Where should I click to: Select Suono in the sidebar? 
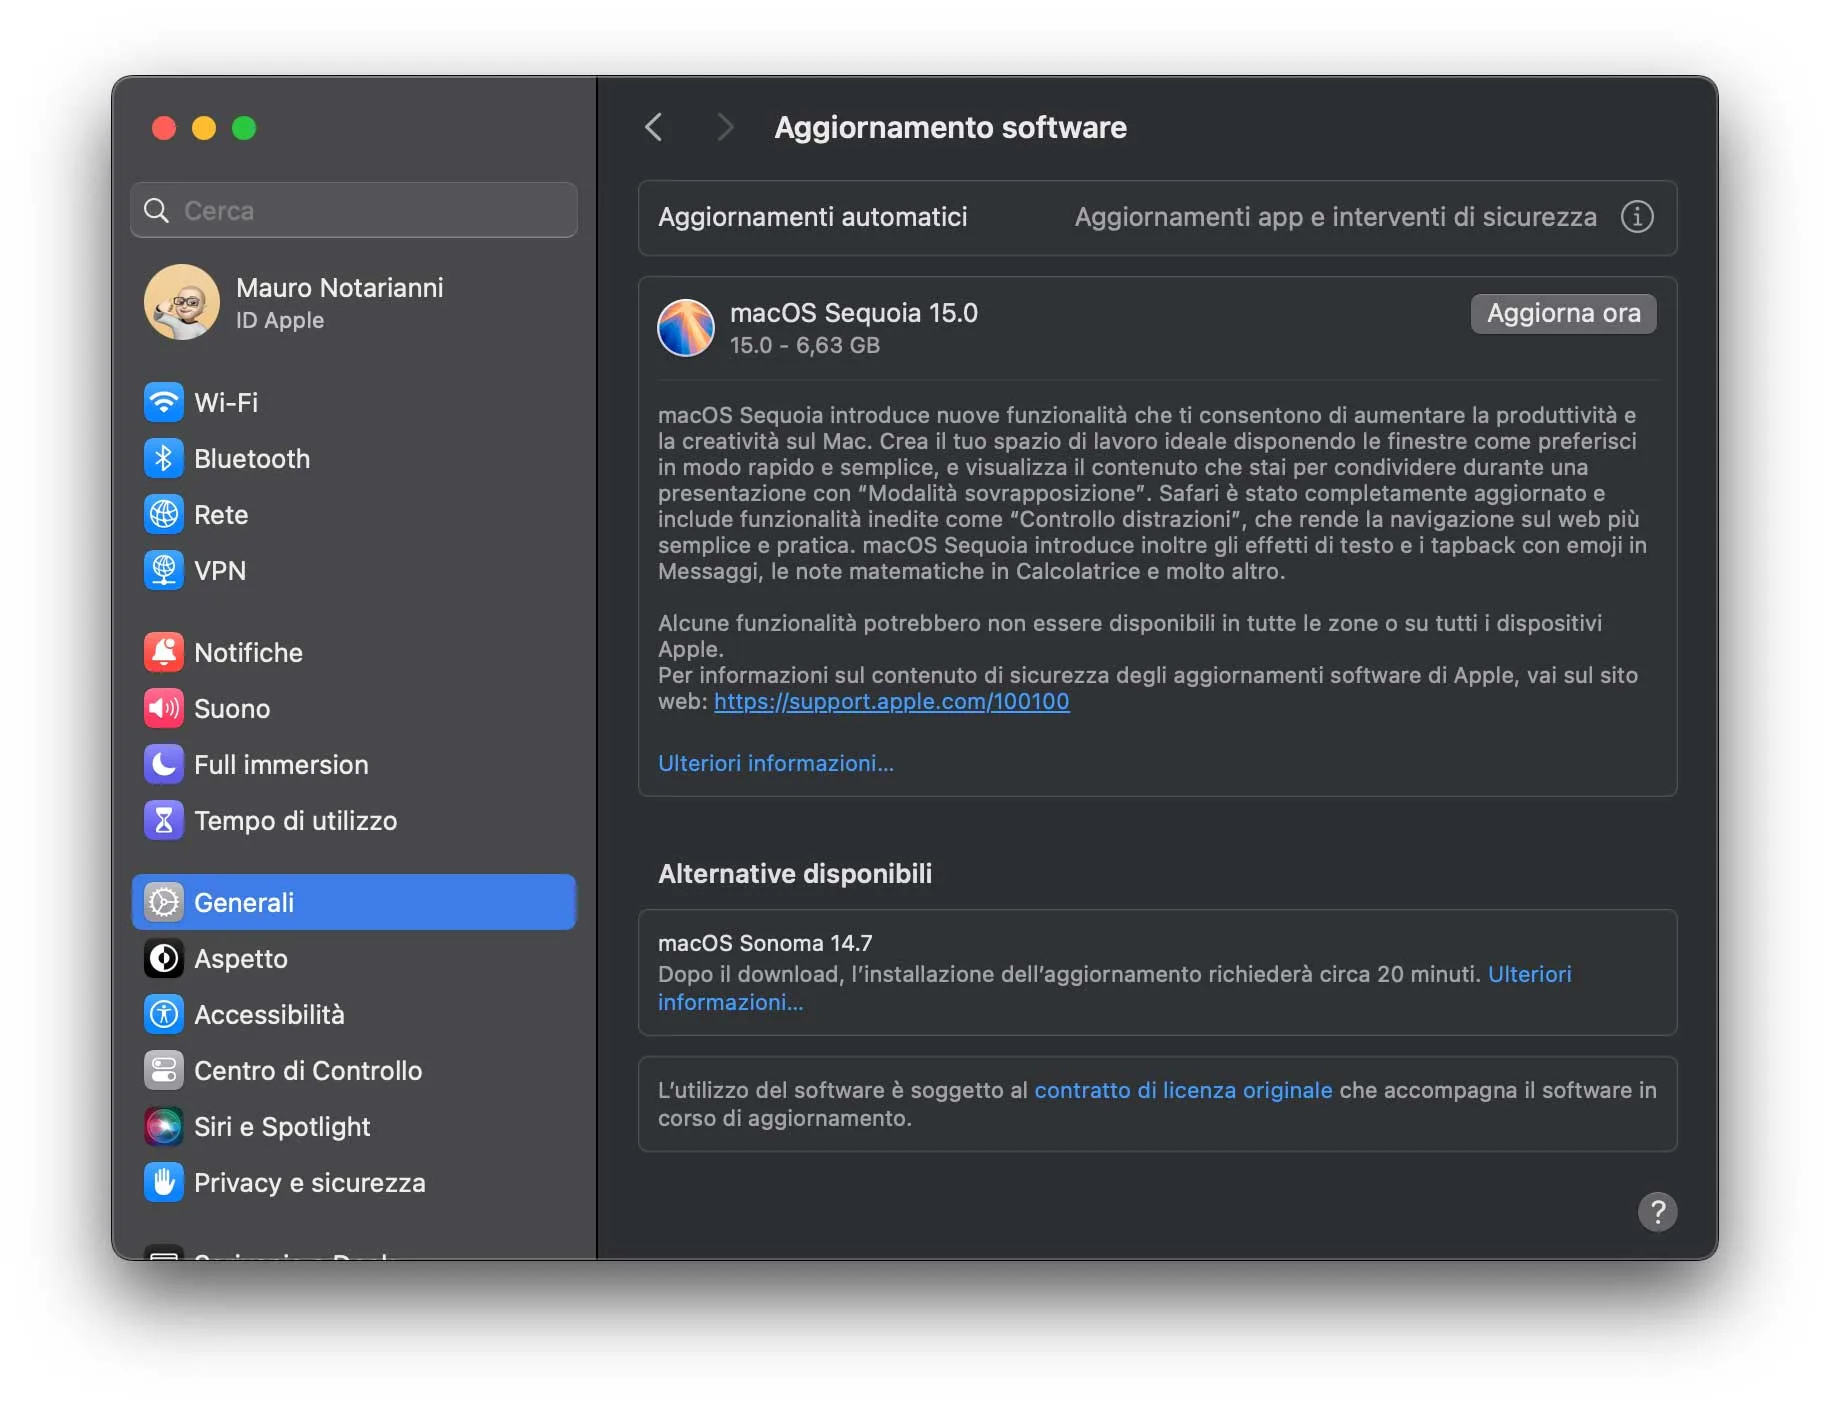[354, 708]
